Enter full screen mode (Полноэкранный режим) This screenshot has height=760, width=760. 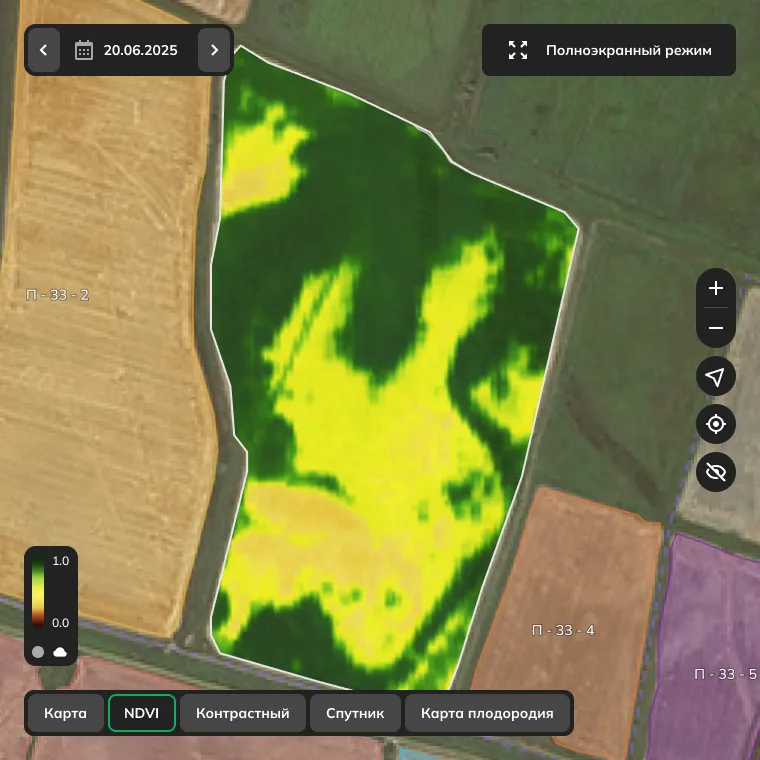coord(609,50)
